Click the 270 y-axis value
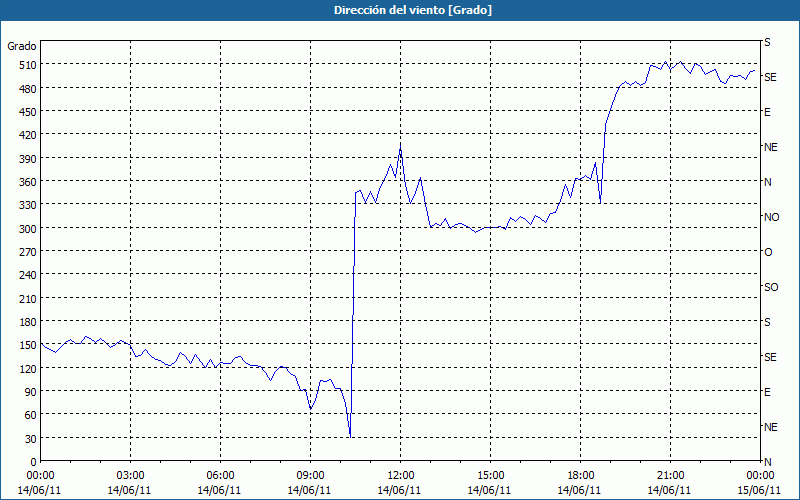The image size is (800, 500). pos(29,252)
